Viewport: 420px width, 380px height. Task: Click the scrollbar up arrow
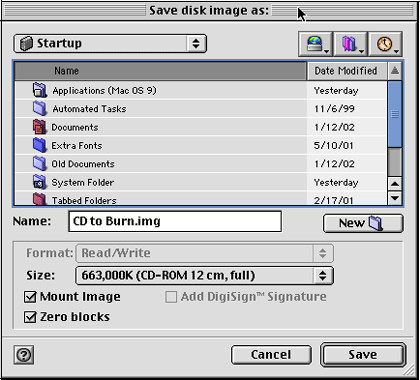point(395,183)
